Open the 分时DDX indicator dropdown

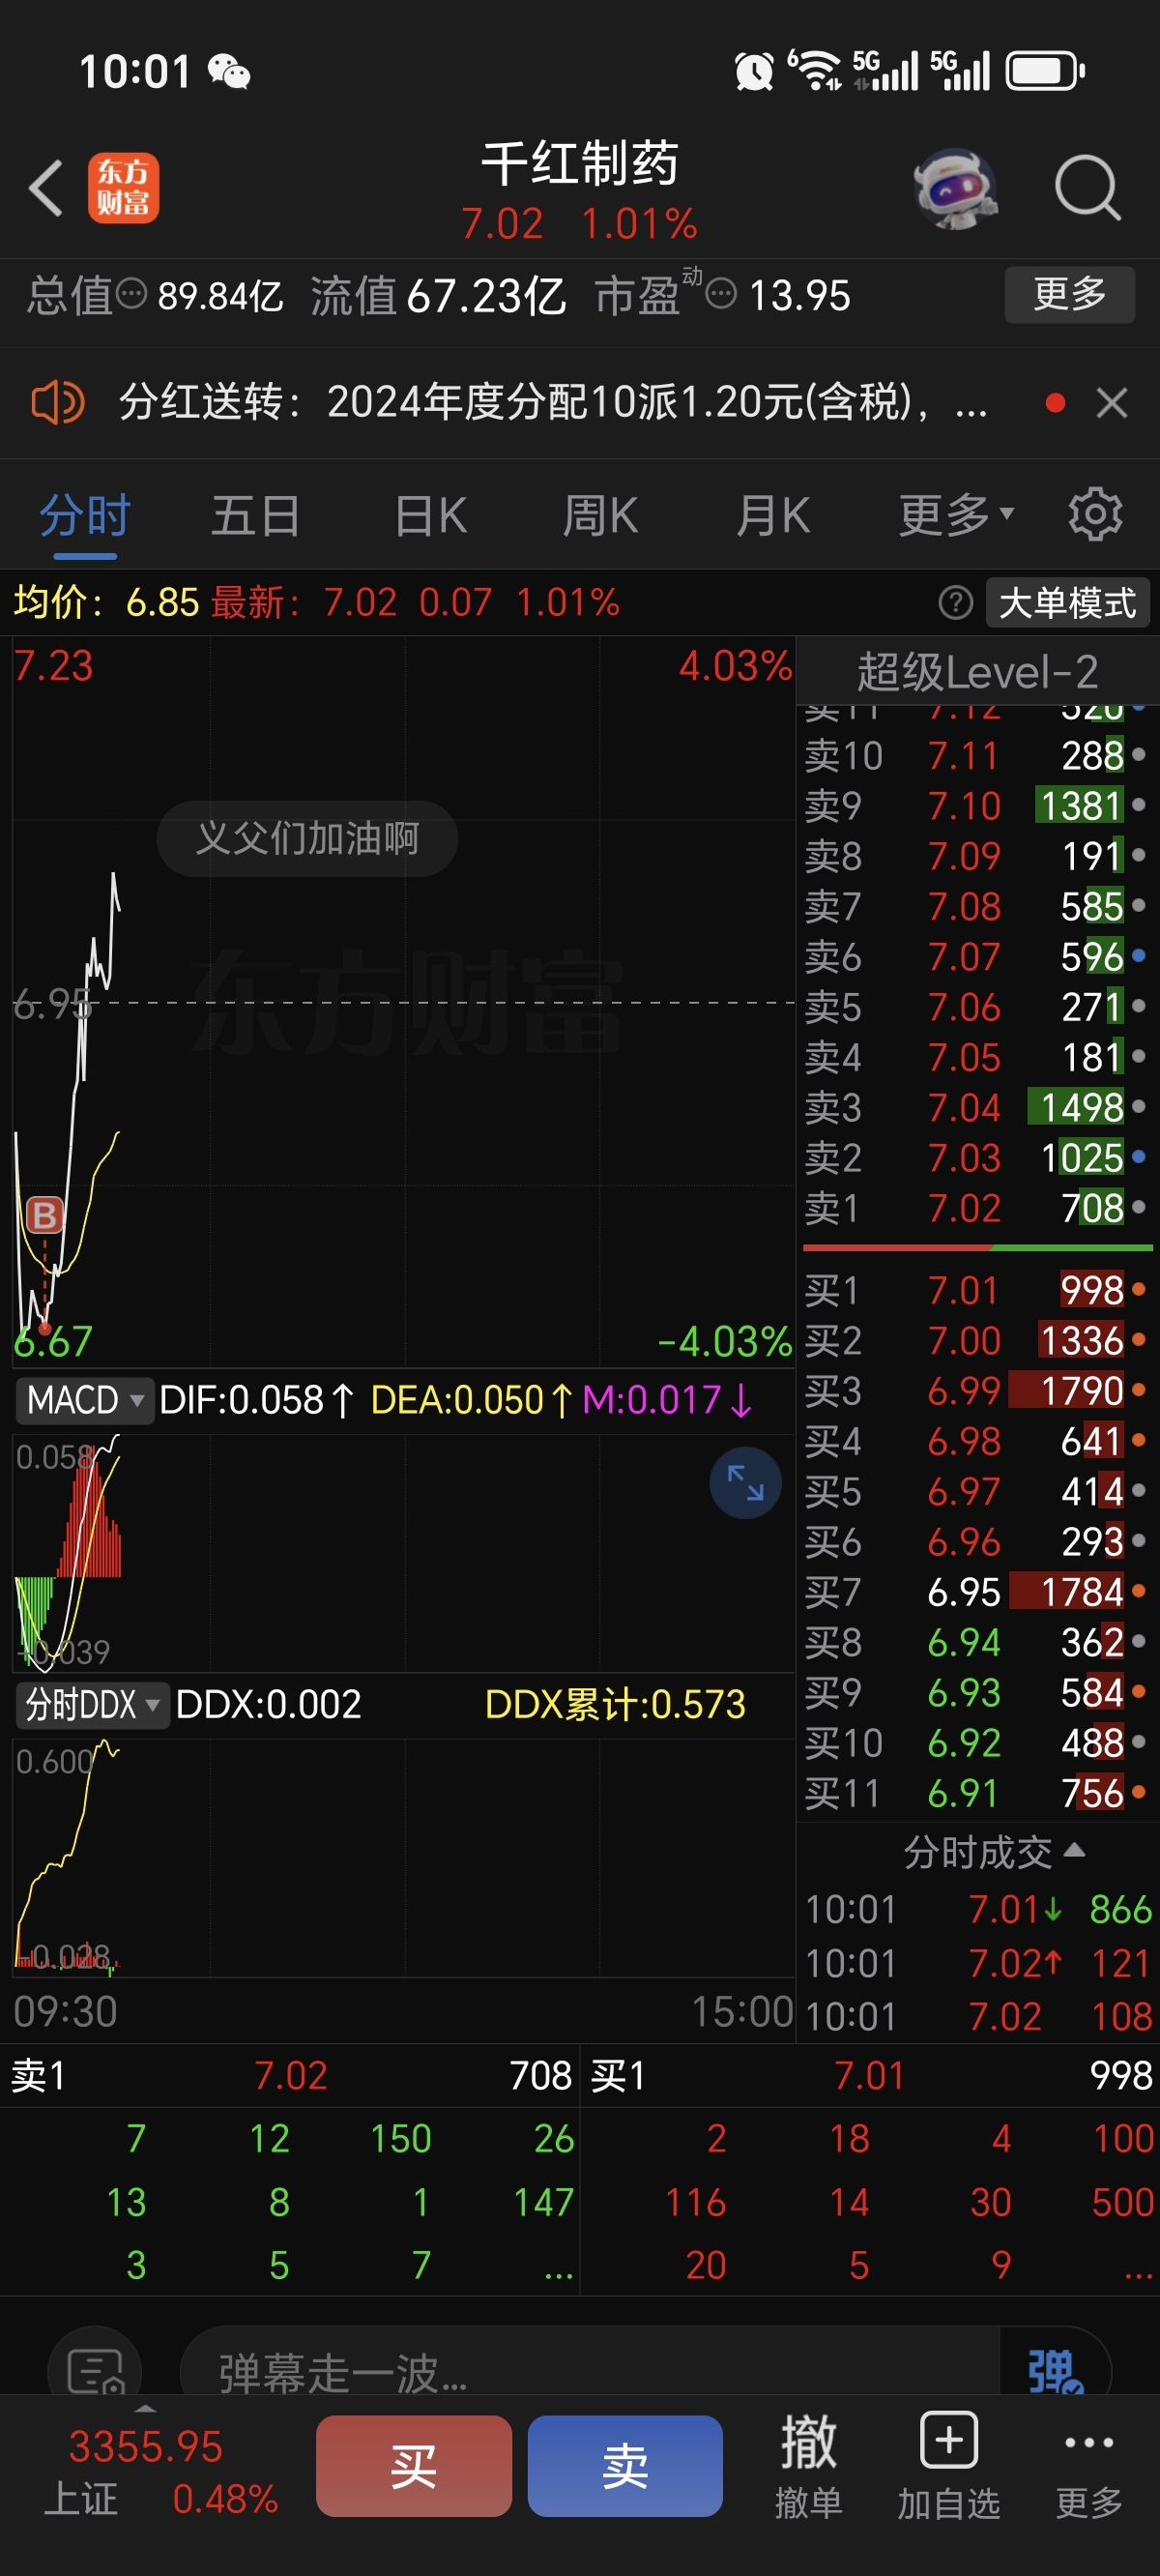coord(92,1704)
